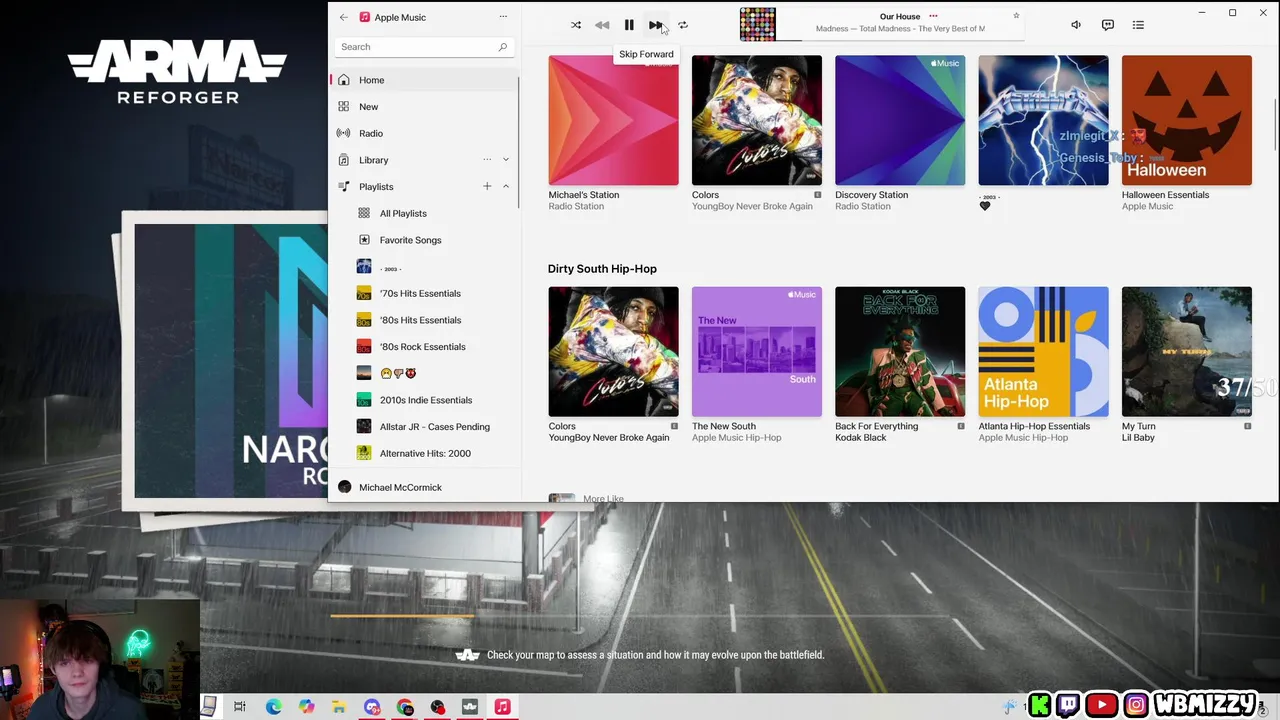Open Alternative Hits: 2000 playlist
The width and height of the screenshot is (1280, 720).
[424, 453]
